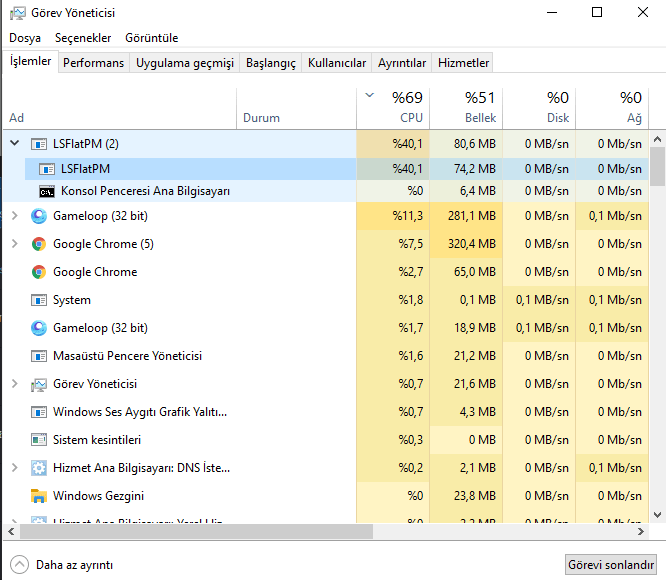666x580 pixels.
Task: Select the System process row name
Action: tap(71, 300)
